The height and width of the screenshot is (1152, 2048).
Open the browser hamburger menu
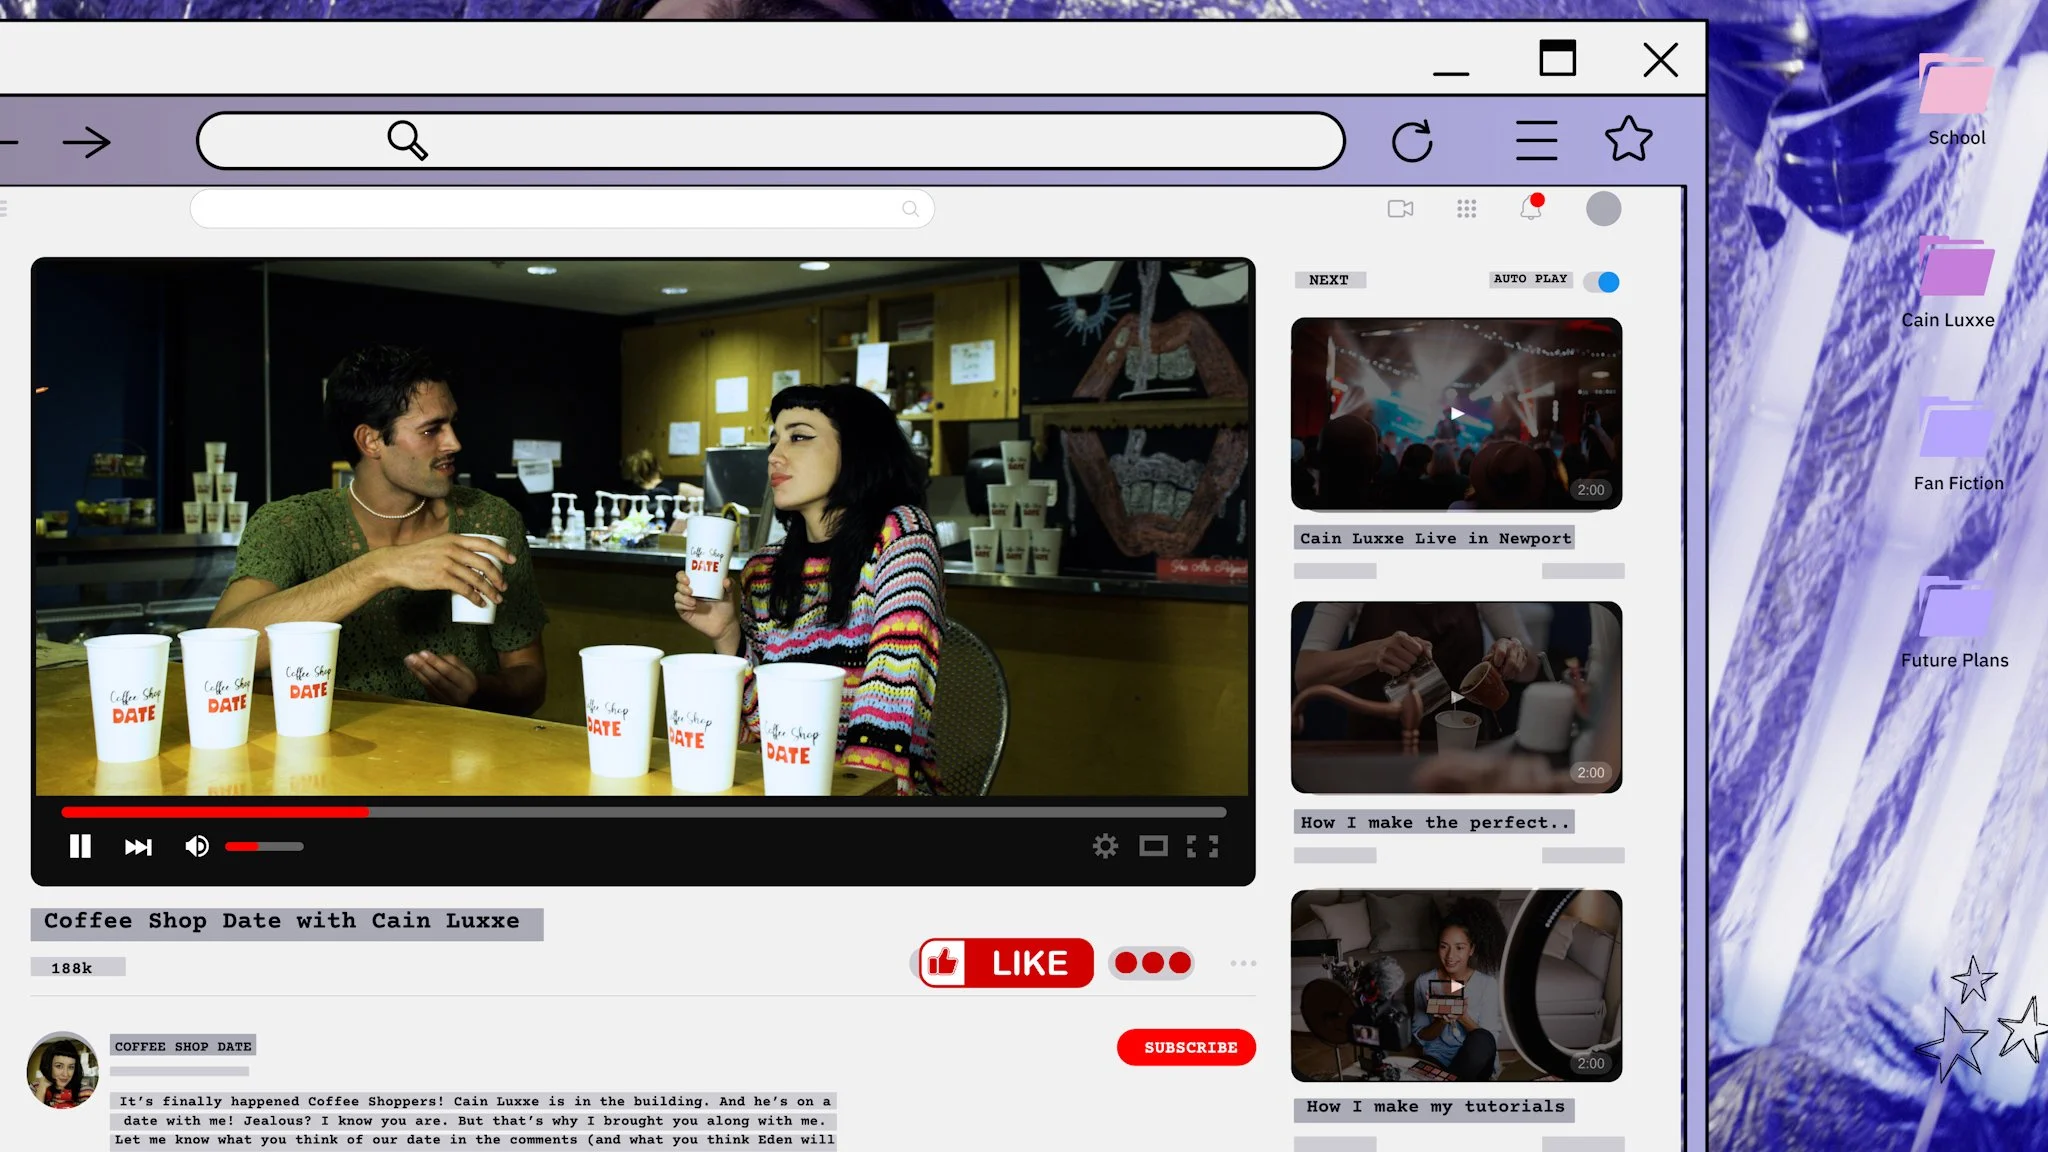[x=1536, y=140]
